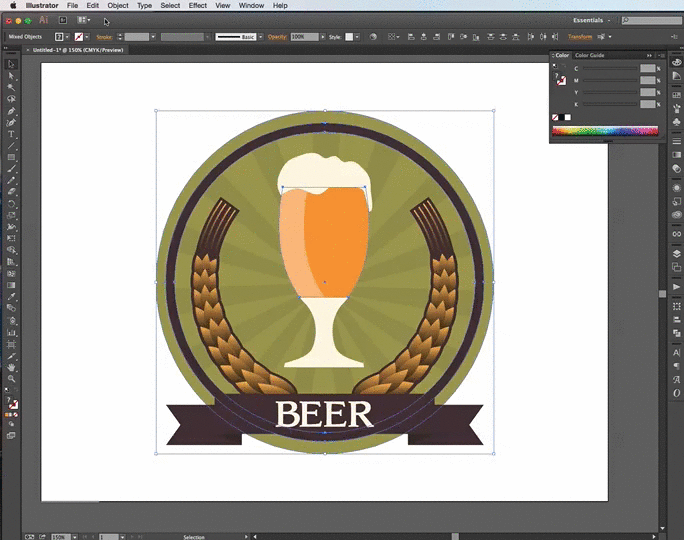
Task: Open the Window menu
Action: (251, 6)
